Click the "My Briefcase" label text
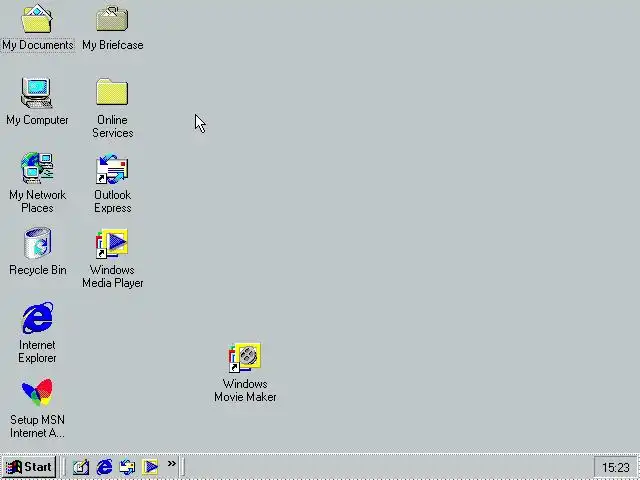 point(113,45)
